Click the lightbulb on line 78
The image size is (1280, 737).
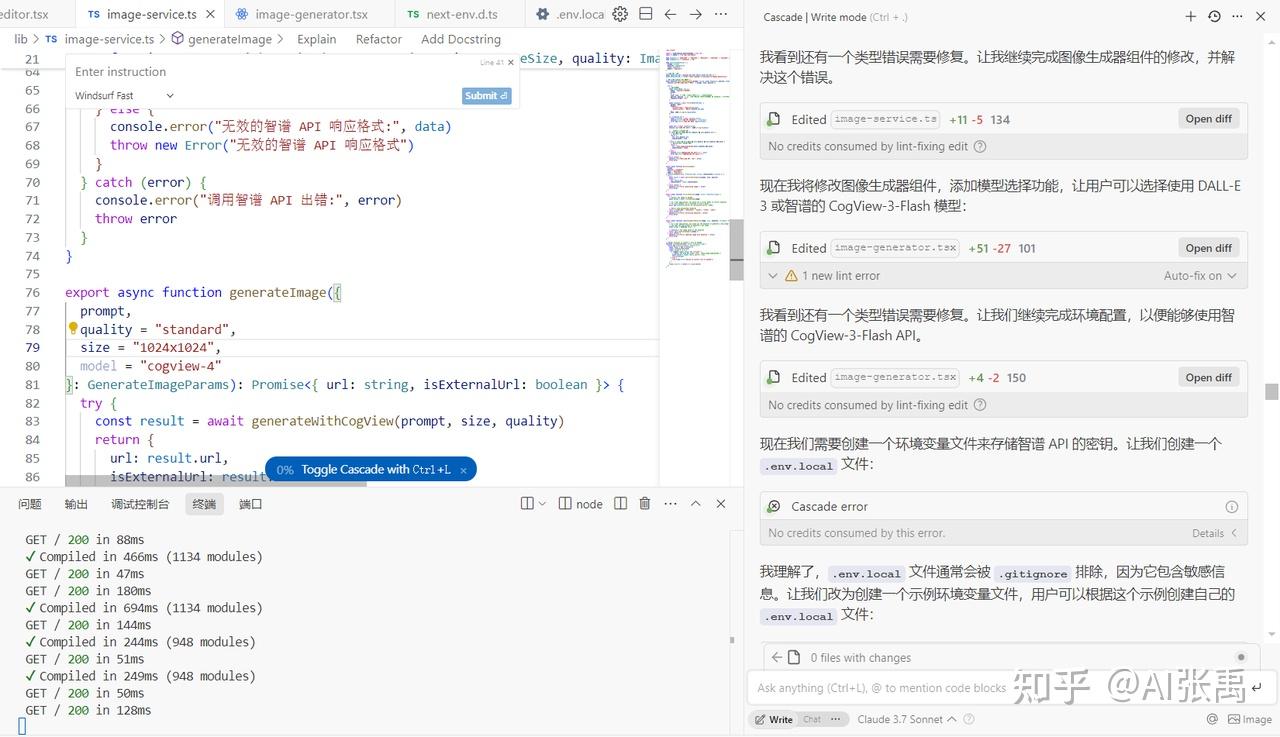tap(72, 328)
